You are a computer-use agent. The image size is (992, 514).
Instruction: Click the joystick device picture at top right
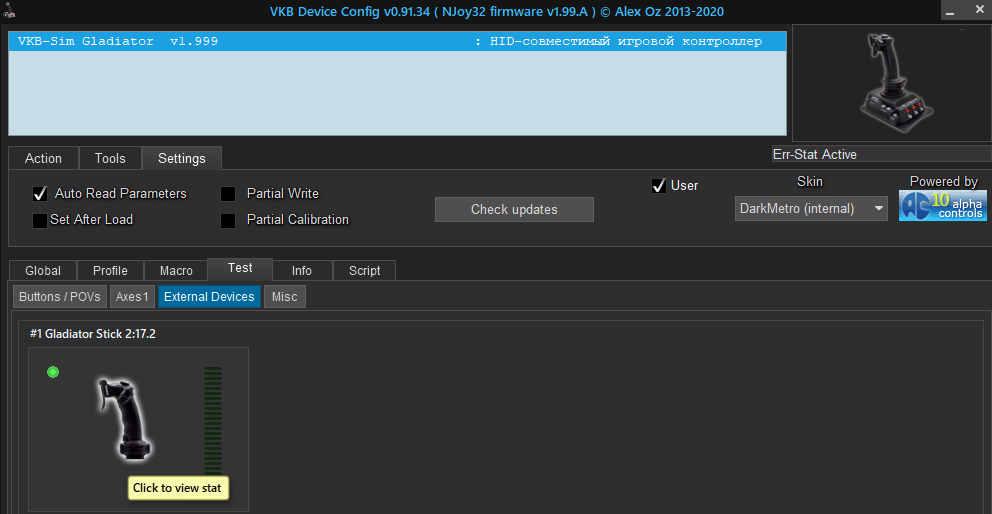click(897, 83)
